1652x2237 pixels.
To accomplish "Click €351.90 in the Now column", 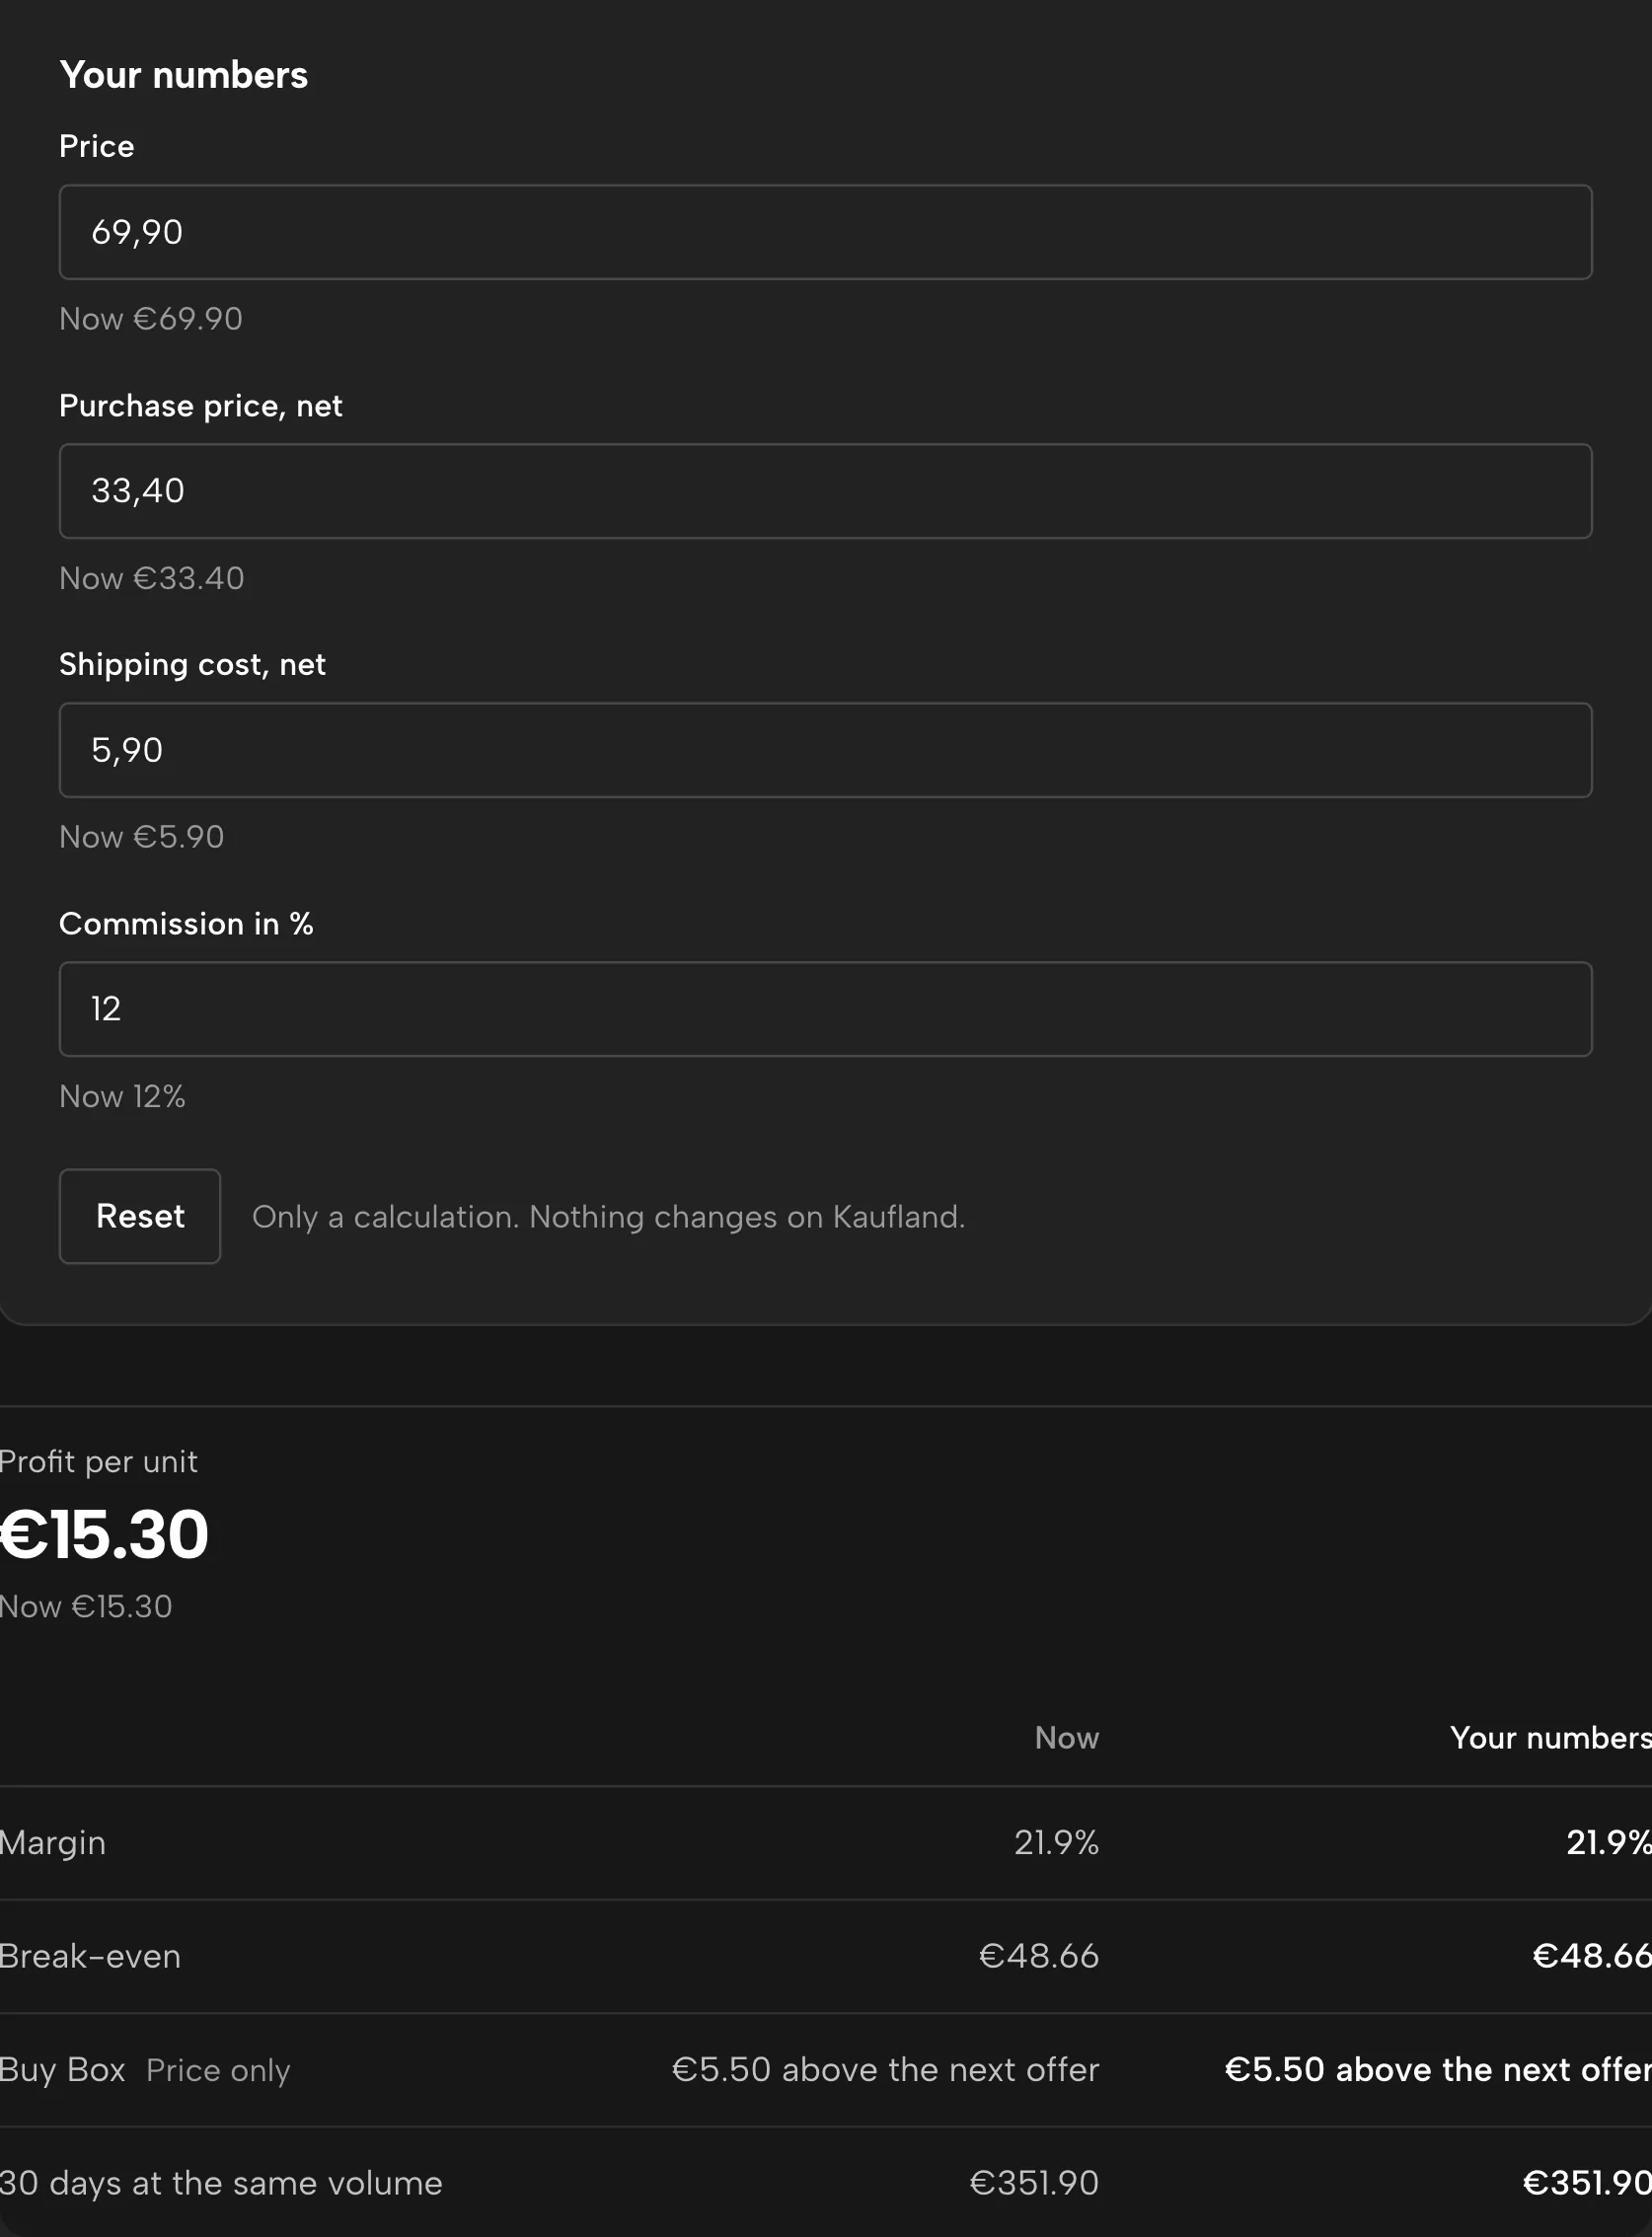I will pos(1034,2183).
